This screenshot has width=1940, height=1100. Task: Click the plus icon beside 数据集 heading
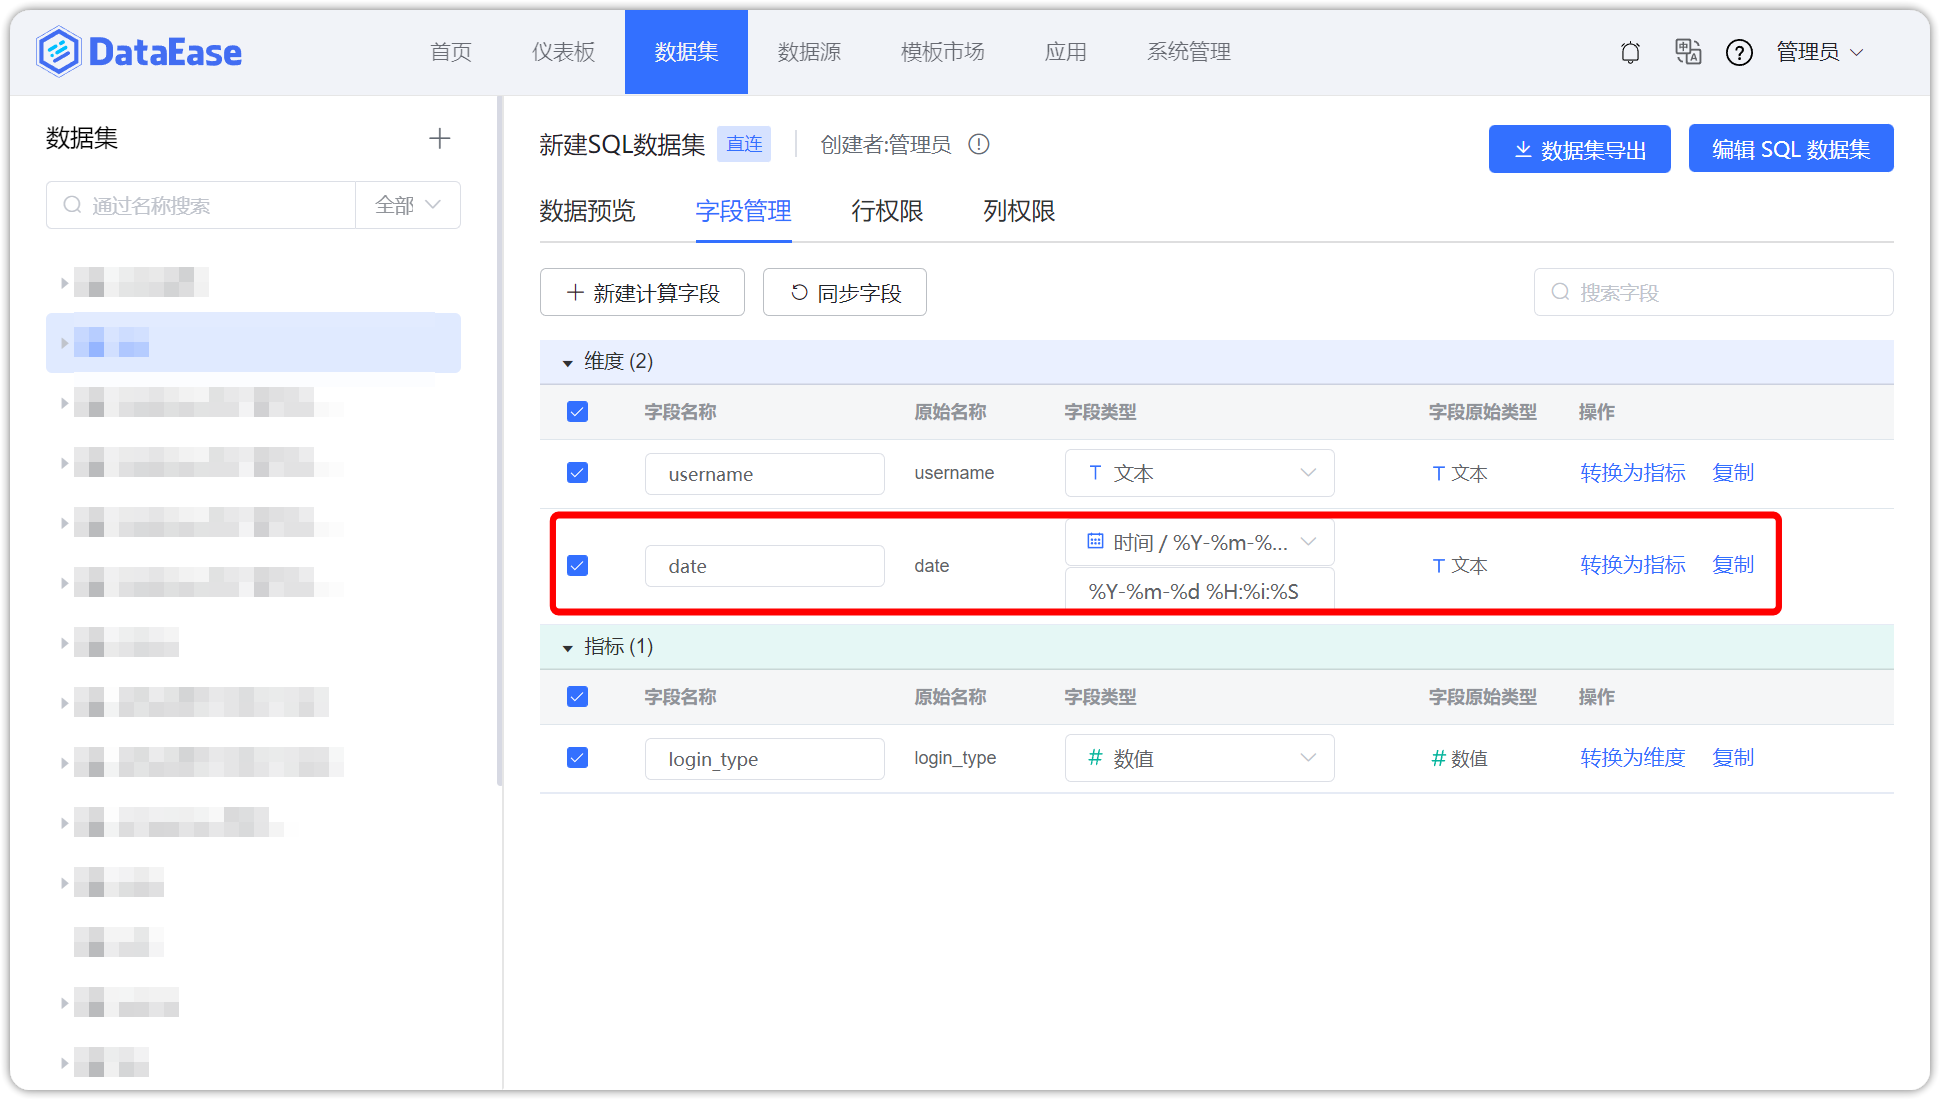click(439, 138)
